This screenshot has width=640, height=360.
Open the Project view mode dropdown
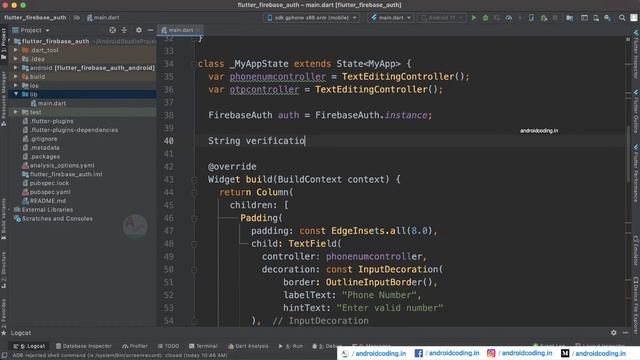pos(31,30)
